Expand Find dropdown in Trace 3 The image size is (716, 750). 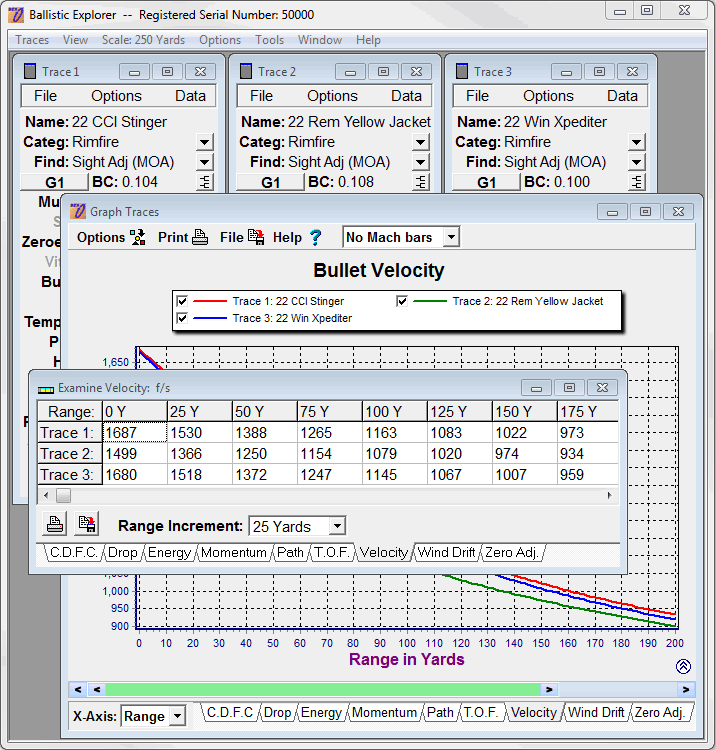tap(636, 162)
